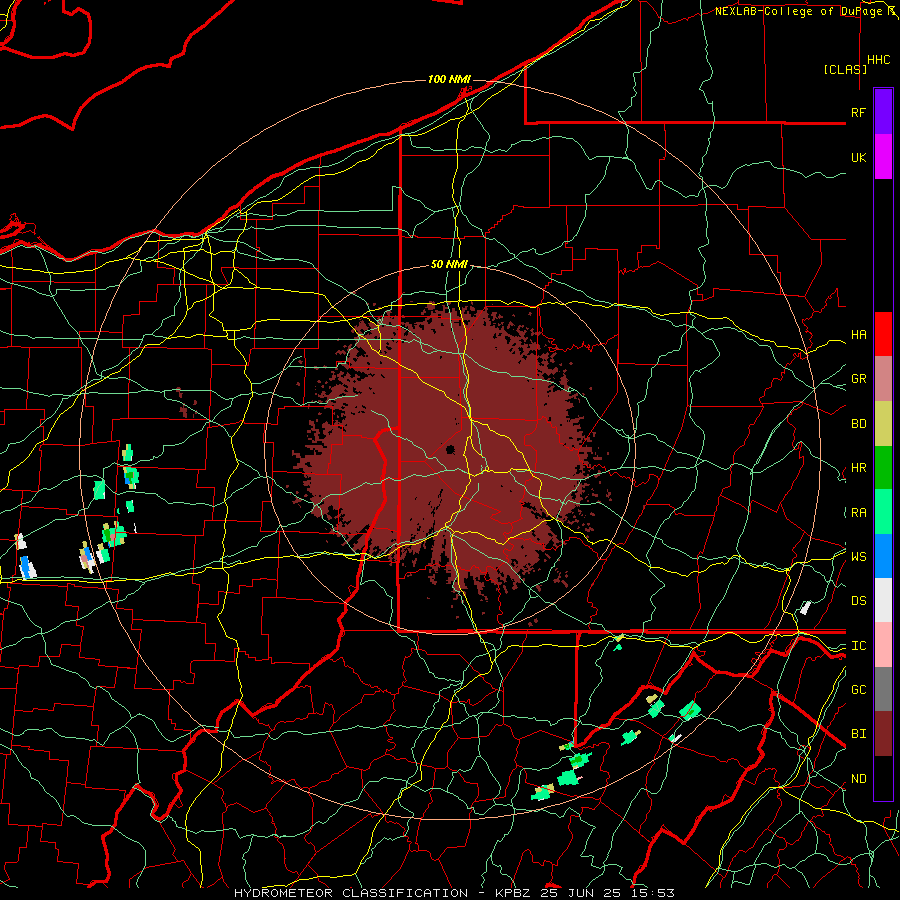The image size is (900, 900).
Task: Click the light pink IC legend swatch
Action: coord(883,645)
